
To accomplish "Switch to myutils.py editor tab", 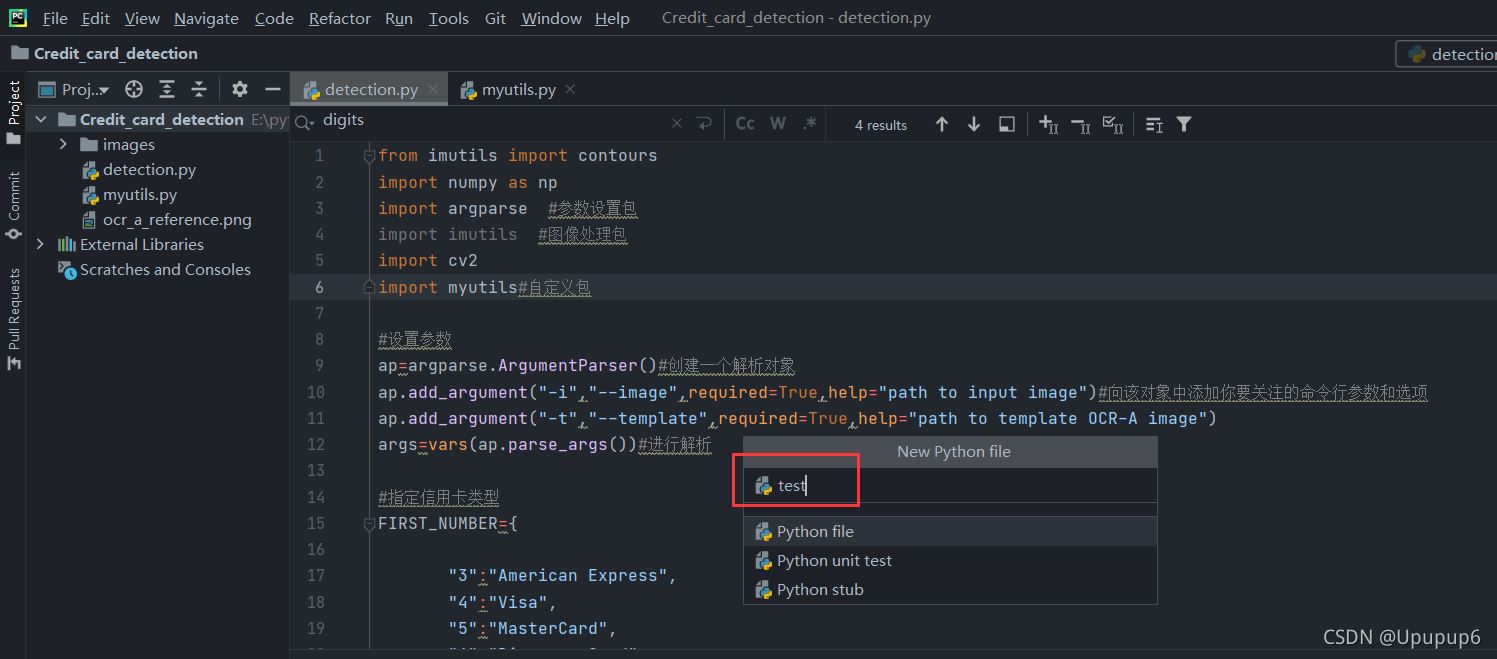I will tap(518, 89).
